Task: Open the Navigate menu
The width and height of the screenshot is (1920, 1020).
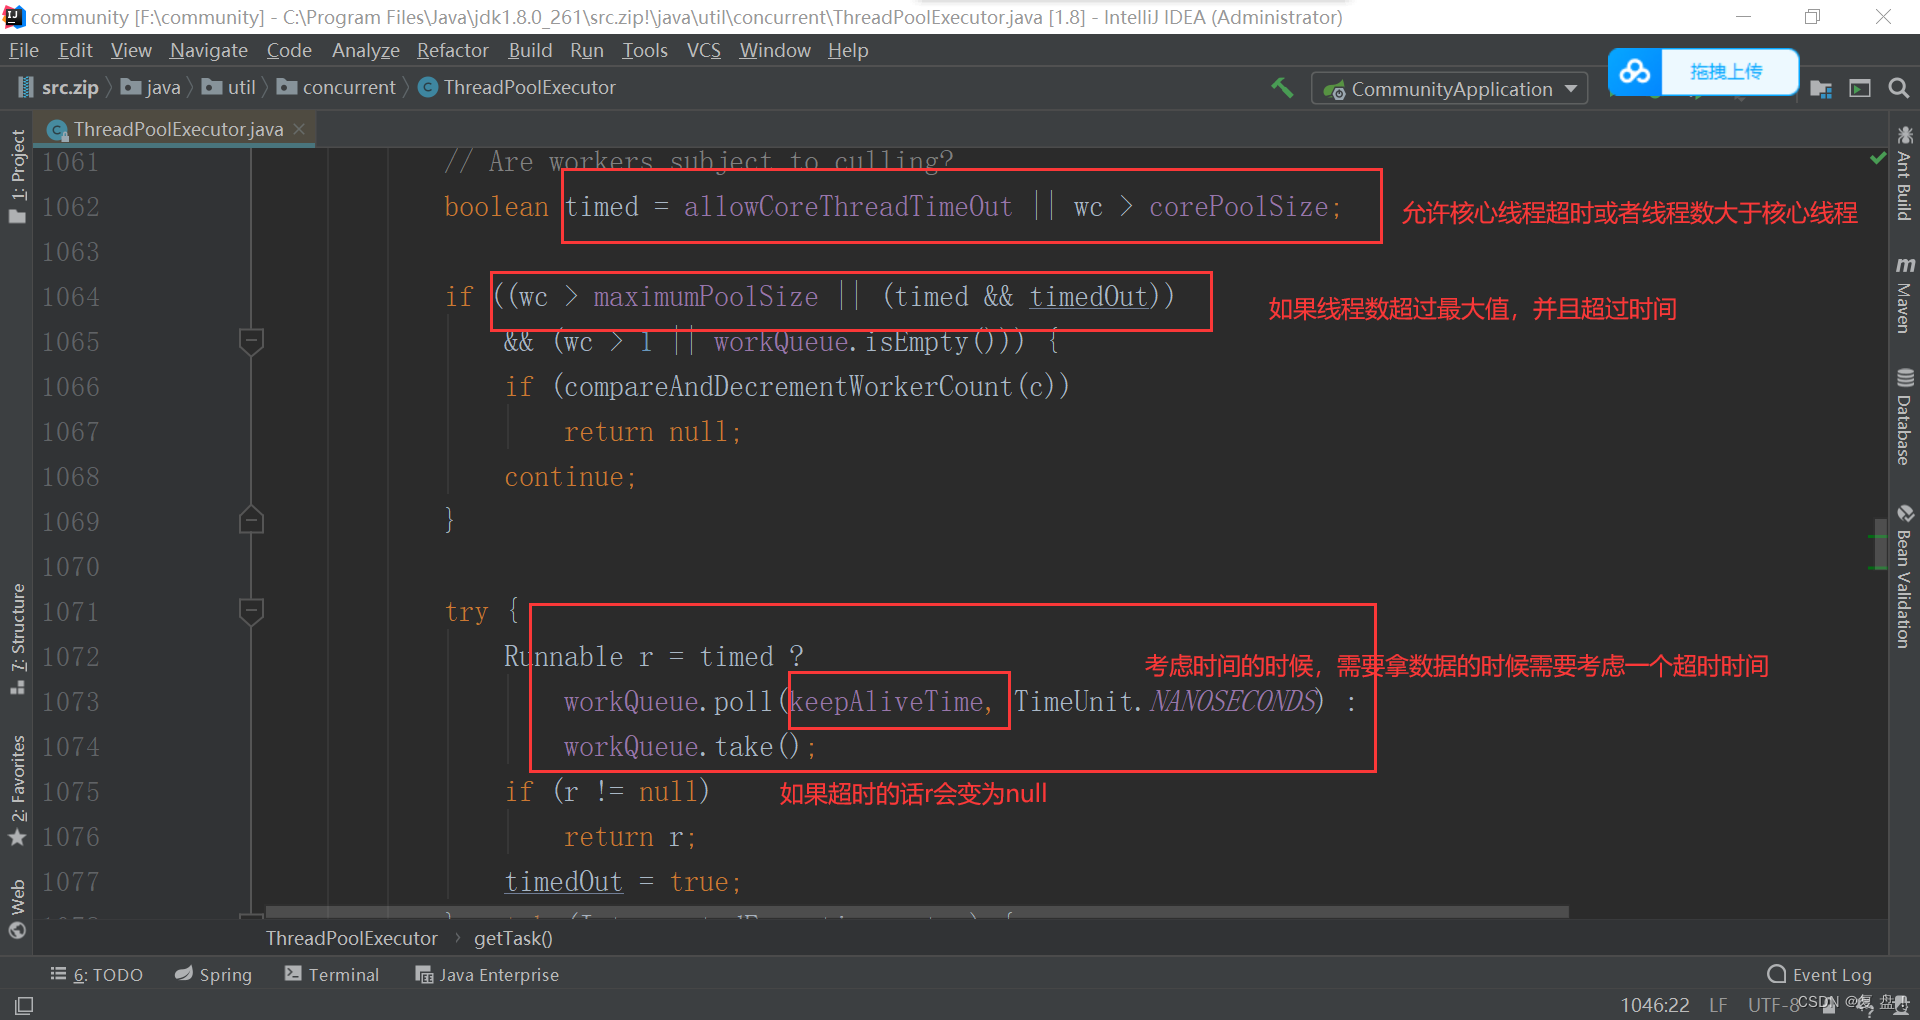Action: coord(209,51)
